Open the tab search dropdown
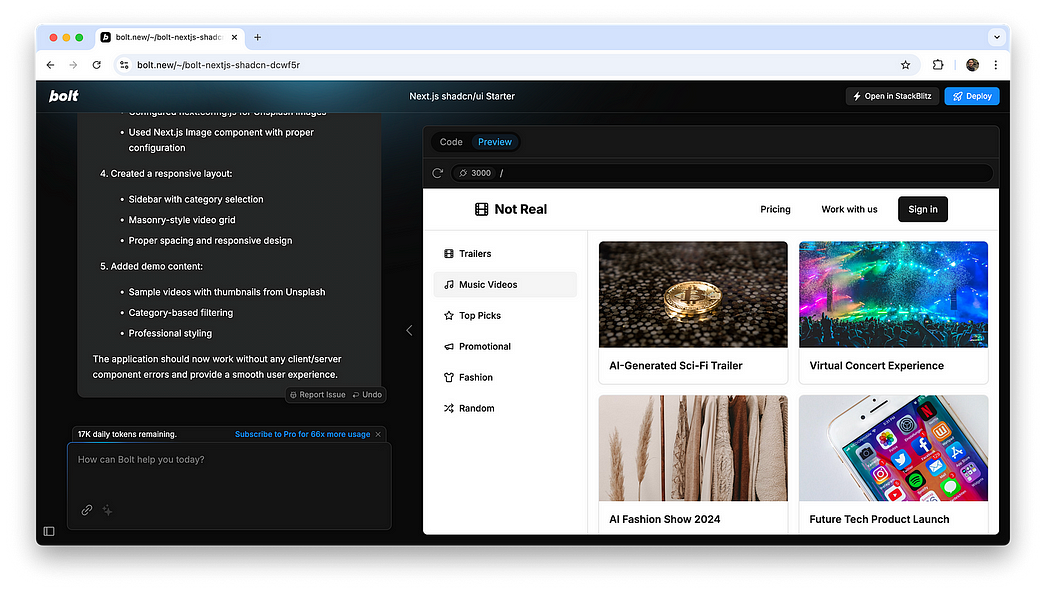Image resolution: width=1046 pixels, height=593 pixels. click(x=997, y=37)
